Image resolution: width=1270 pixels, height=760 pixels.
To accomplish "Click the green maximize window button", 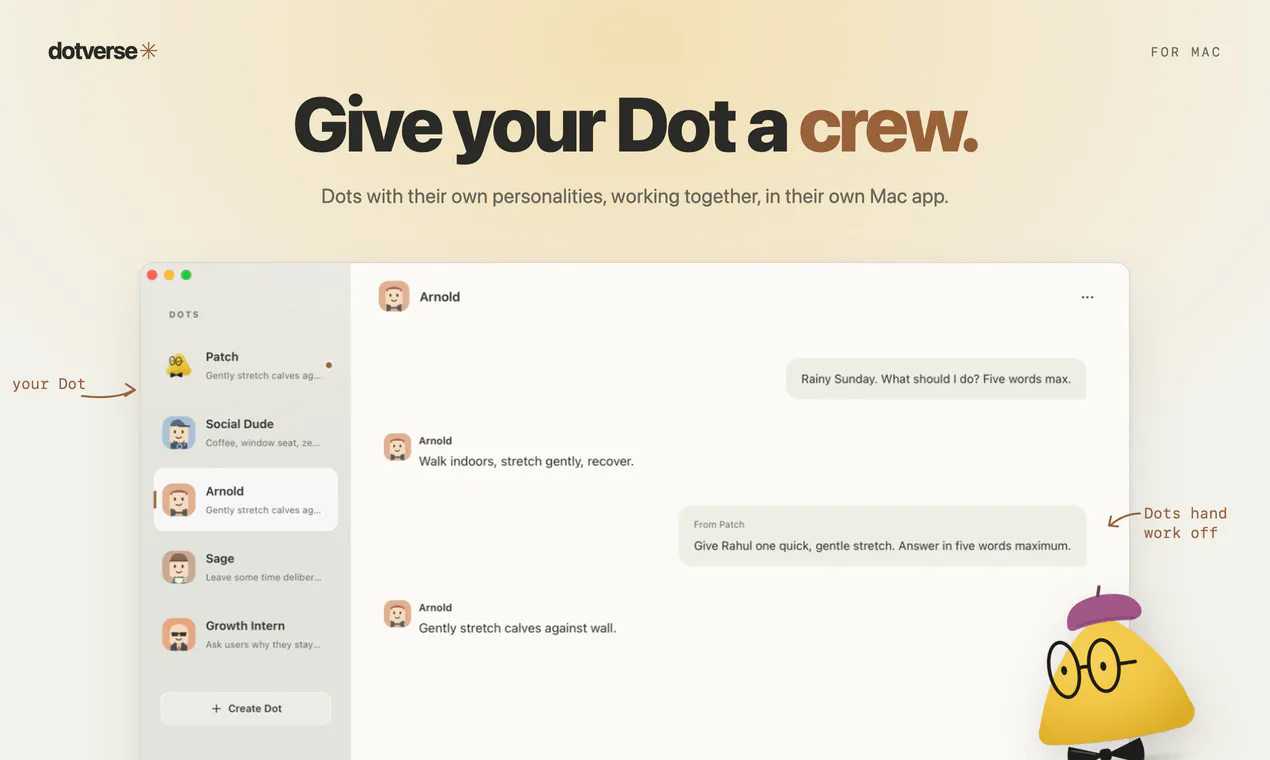I will tap(186, 275).
